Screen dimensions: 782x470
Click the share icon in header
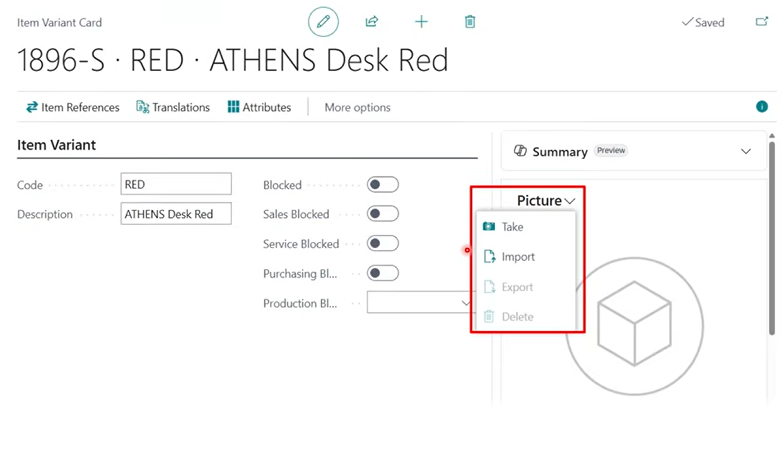[x=372, y=22]
